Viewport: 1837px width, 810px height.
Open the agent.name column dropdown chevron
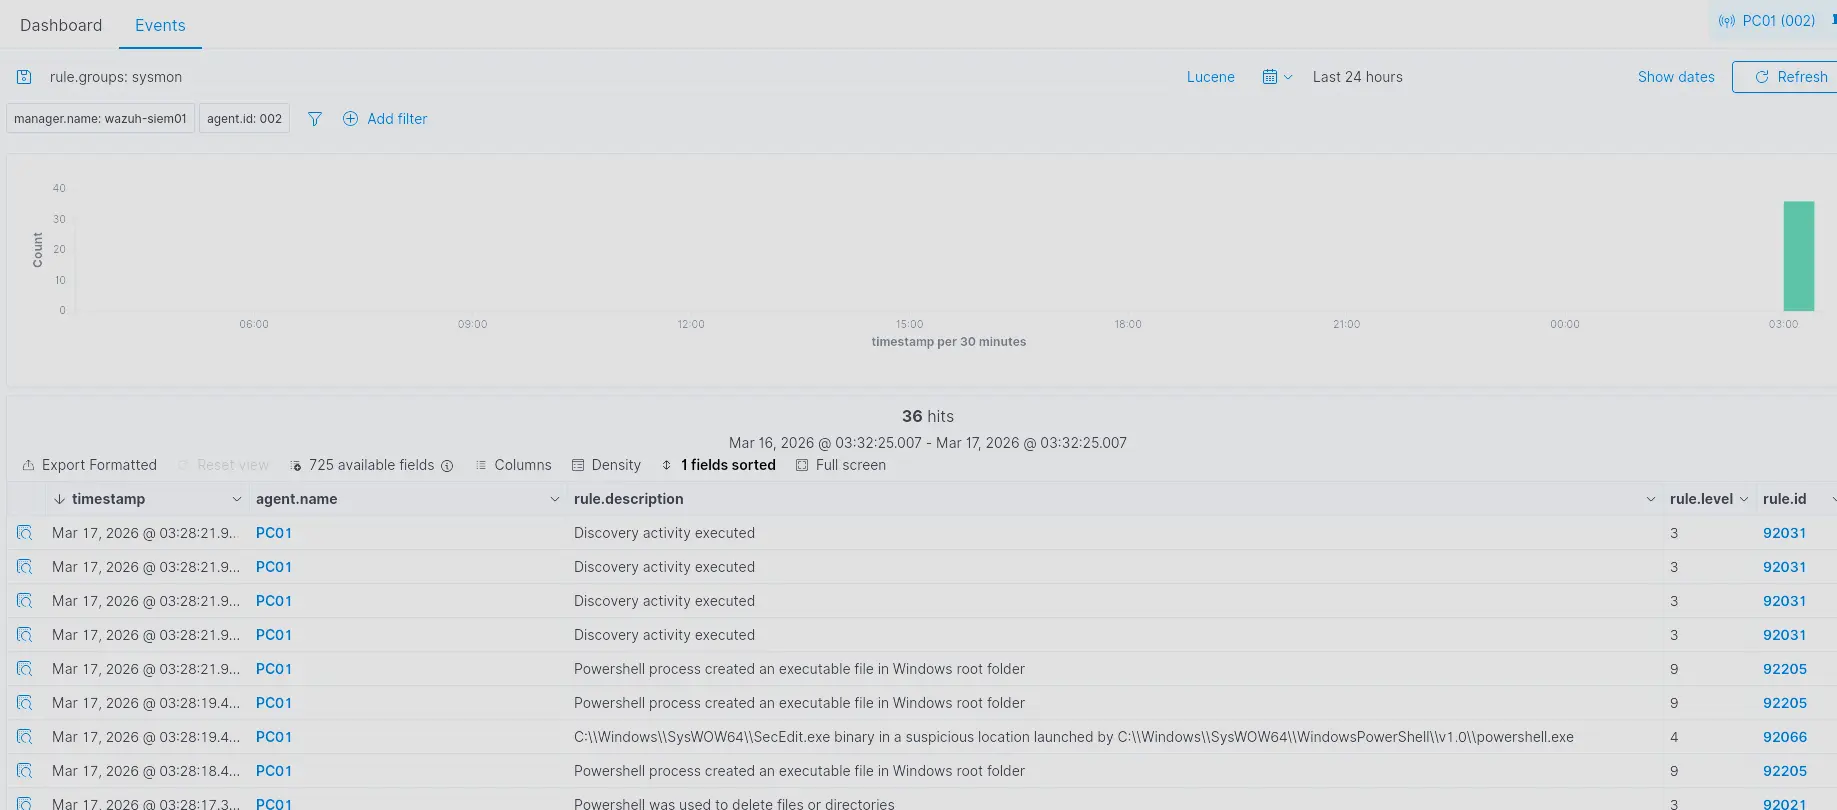[x=555, y=499]
